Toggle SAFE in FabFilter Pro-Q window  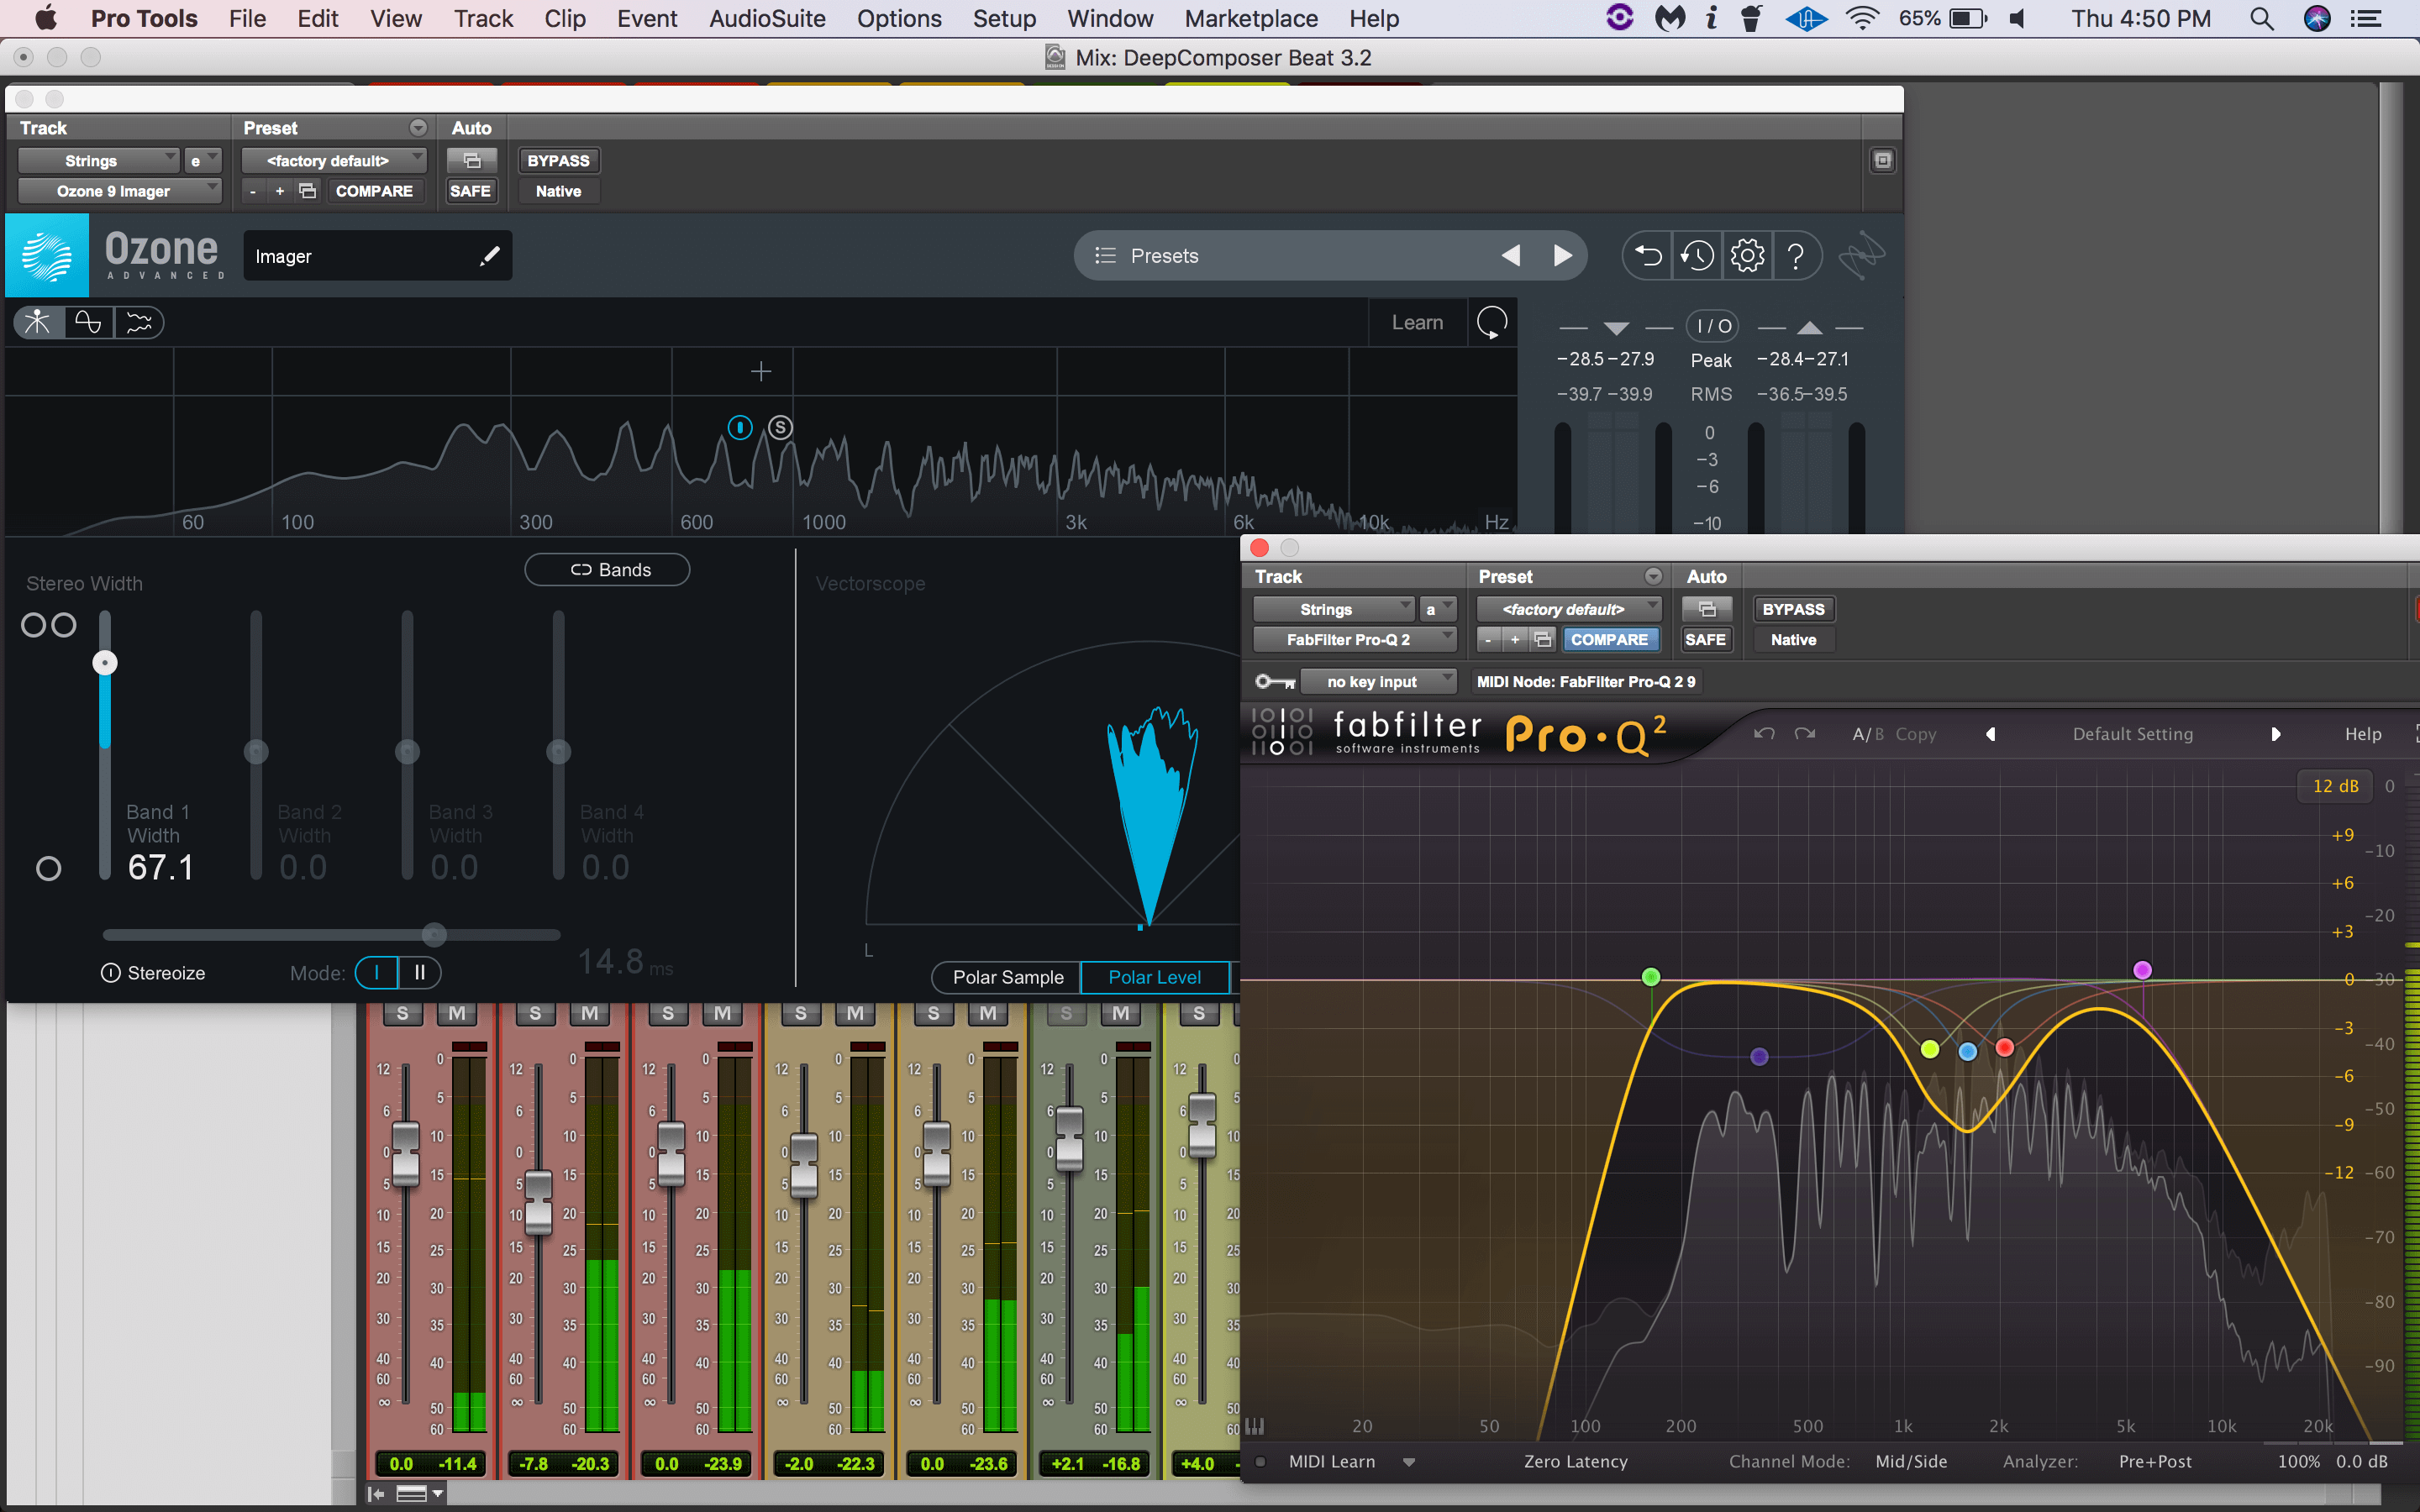point(1705,639)
